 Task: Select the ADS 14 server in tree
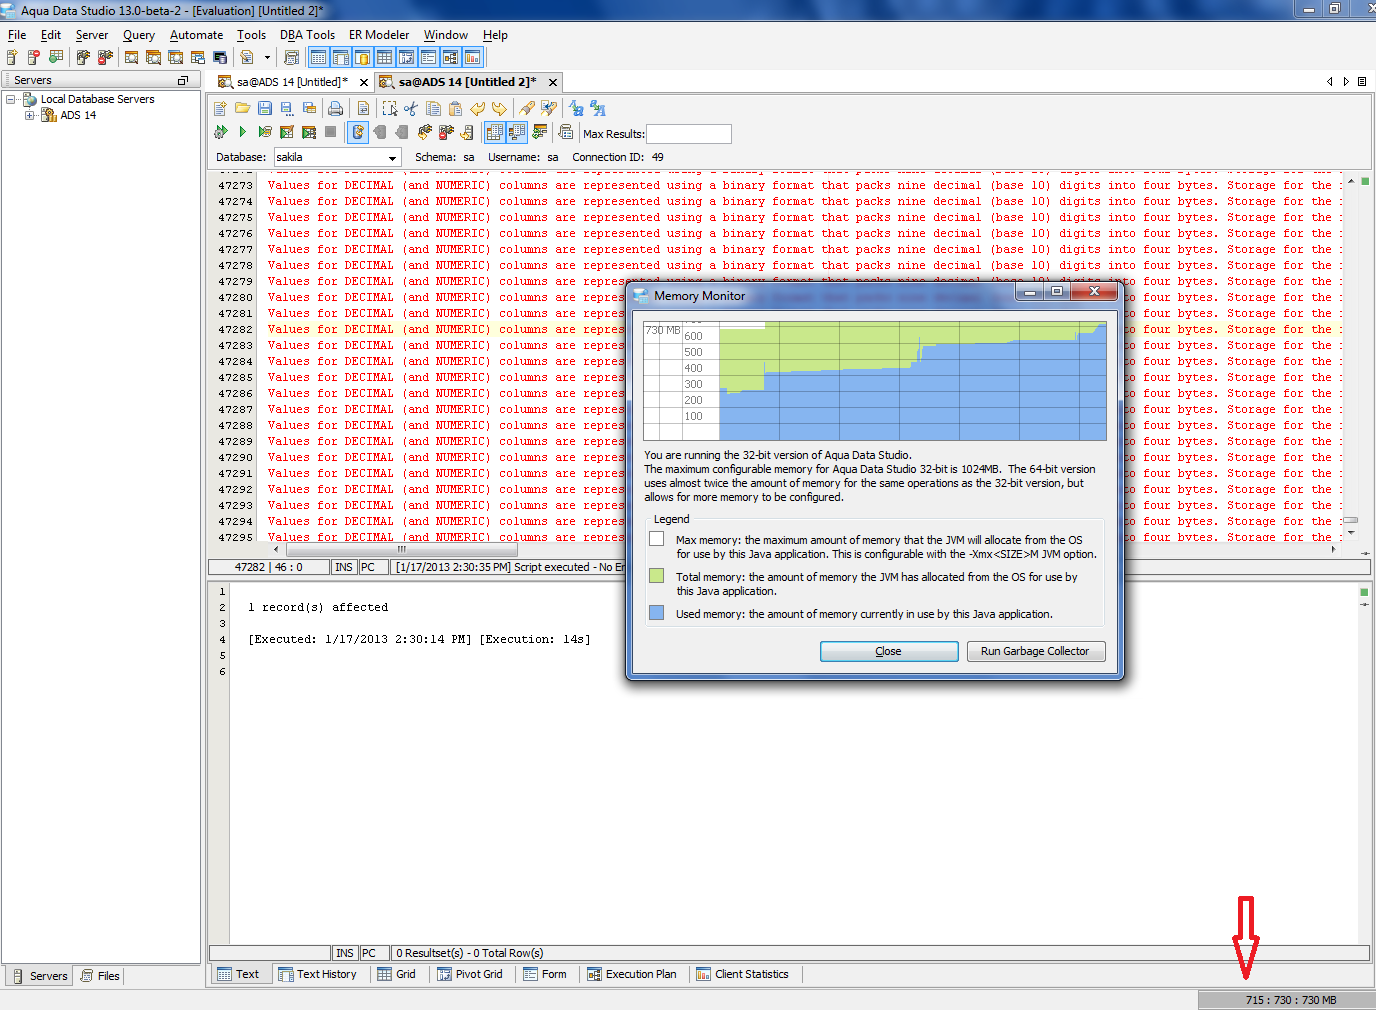78,115
